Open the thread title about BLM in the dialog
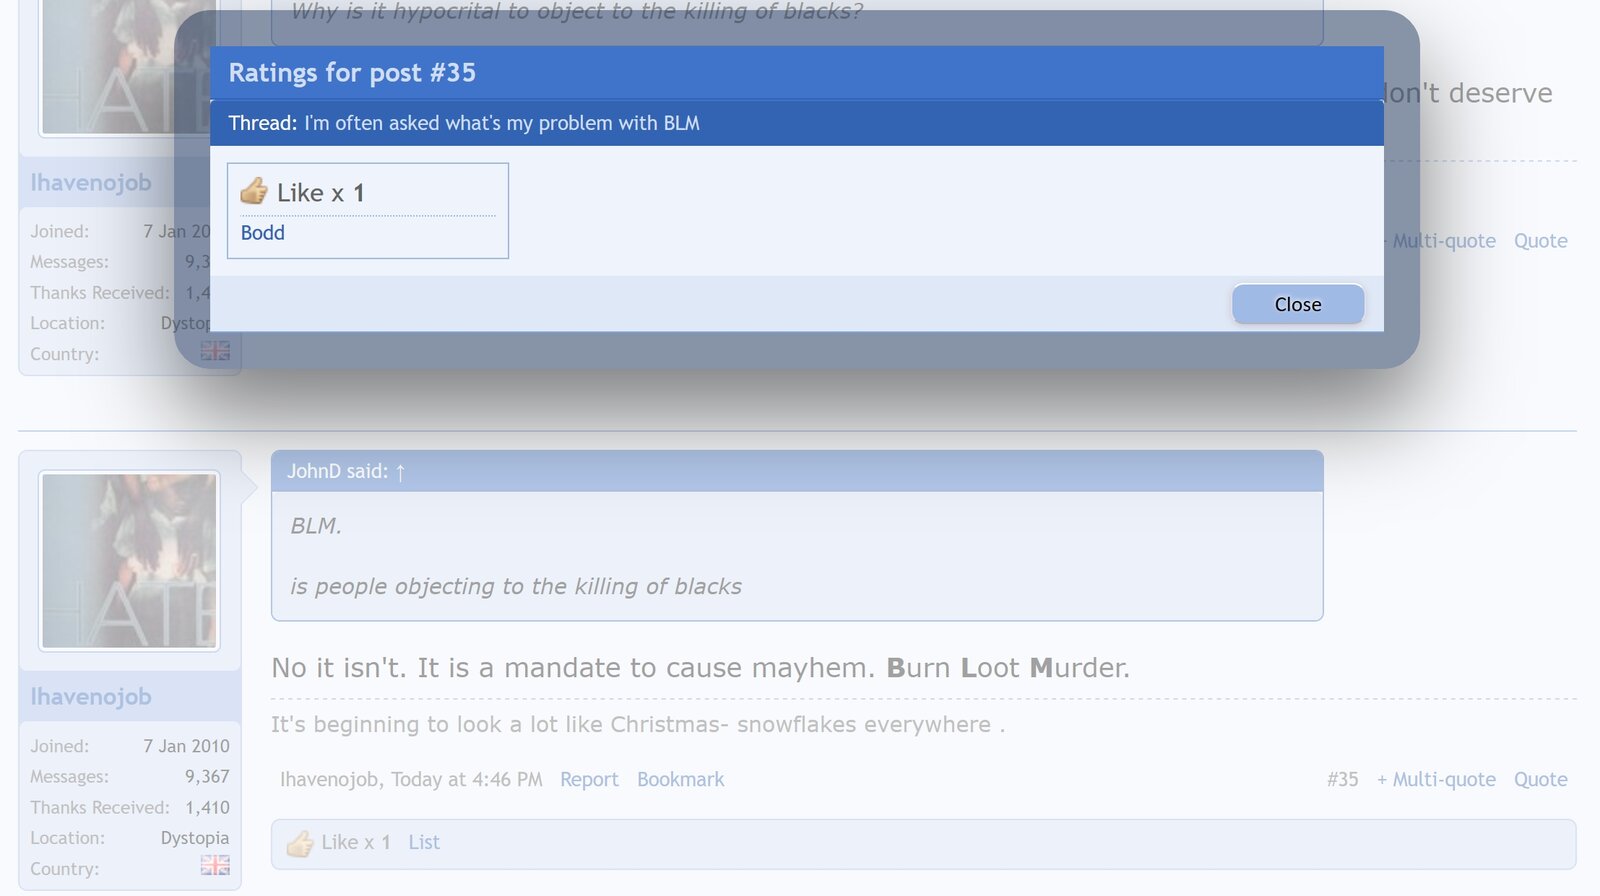Image resolution: width=1600 pixels, height=896 pixels. pos(501,123)
